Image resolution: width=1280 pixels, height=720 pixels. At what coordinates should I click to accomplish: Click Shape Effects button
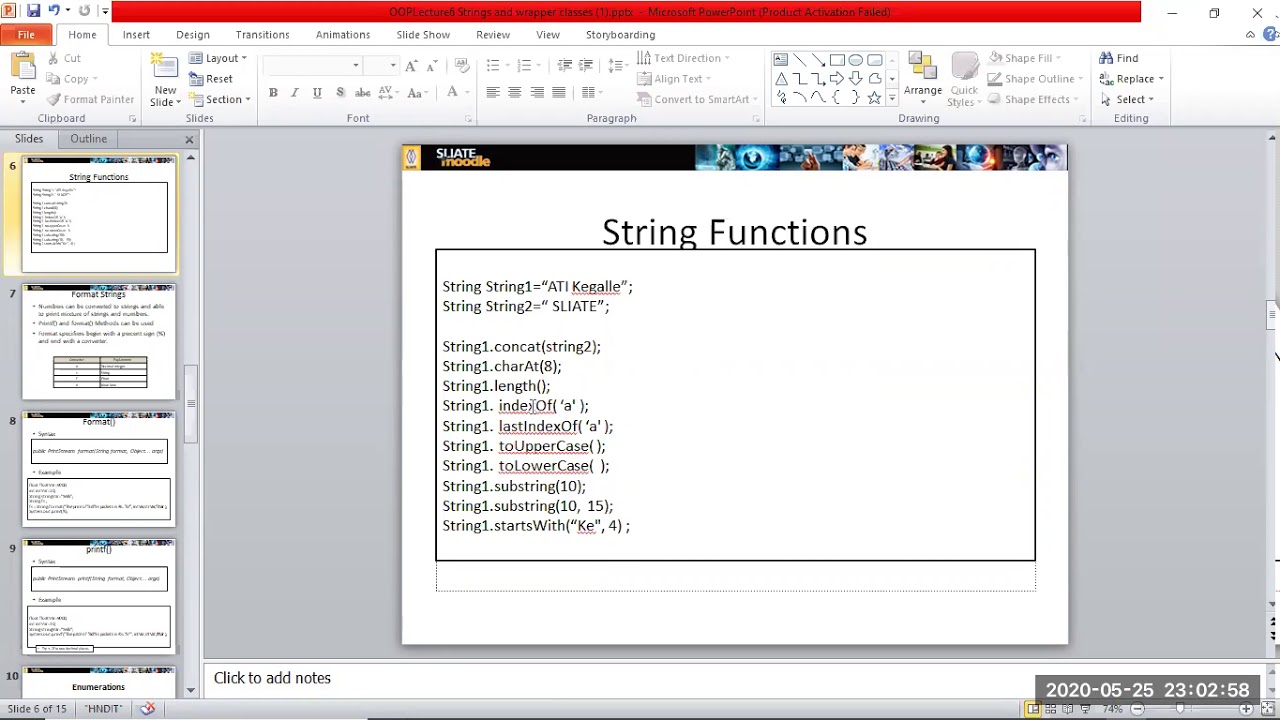[1033, 99]
